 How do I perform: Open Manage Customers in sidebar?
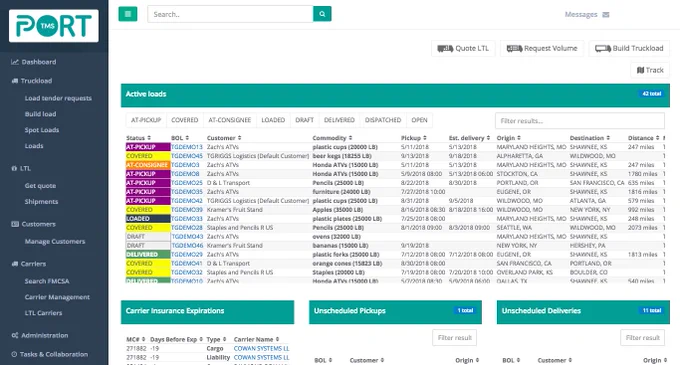coord(55,241)
